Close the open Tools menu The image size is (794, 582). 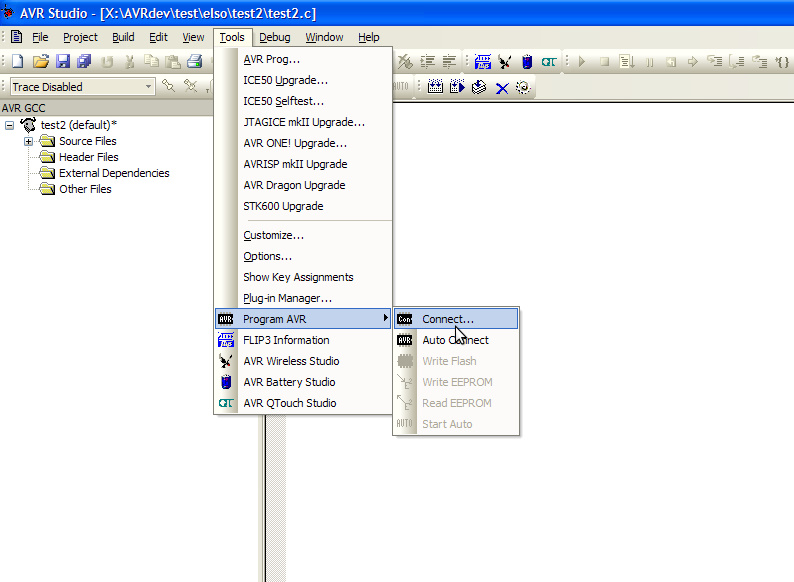pos(232,37)
